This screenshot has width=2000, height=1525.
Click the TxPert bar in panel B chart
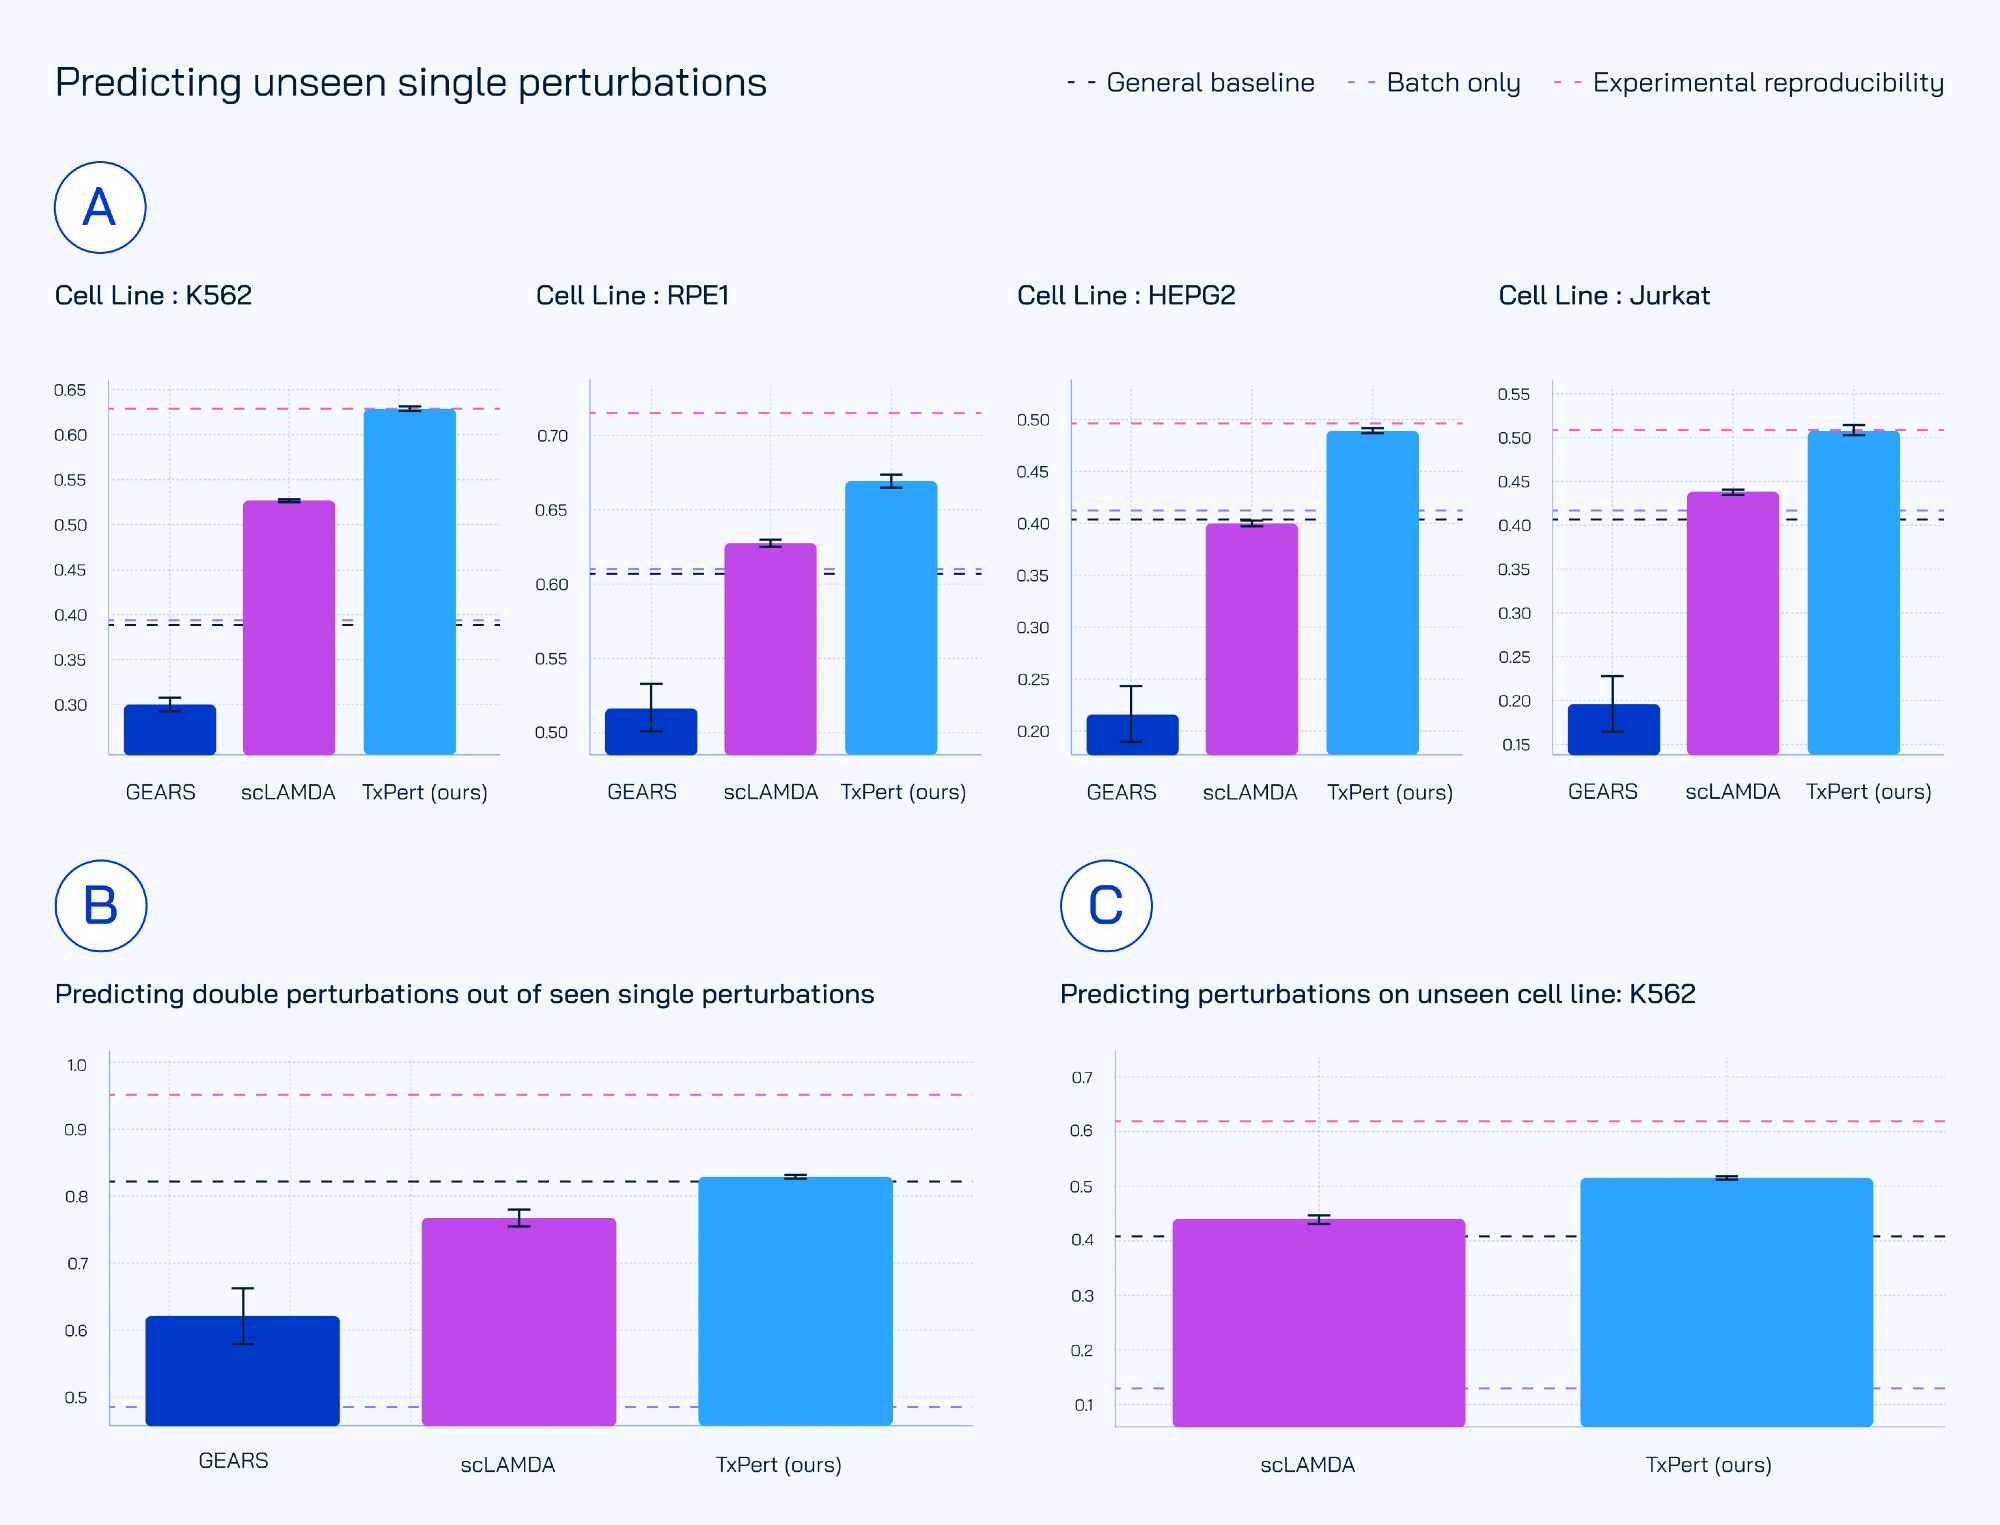click(x=795, y=1300)
